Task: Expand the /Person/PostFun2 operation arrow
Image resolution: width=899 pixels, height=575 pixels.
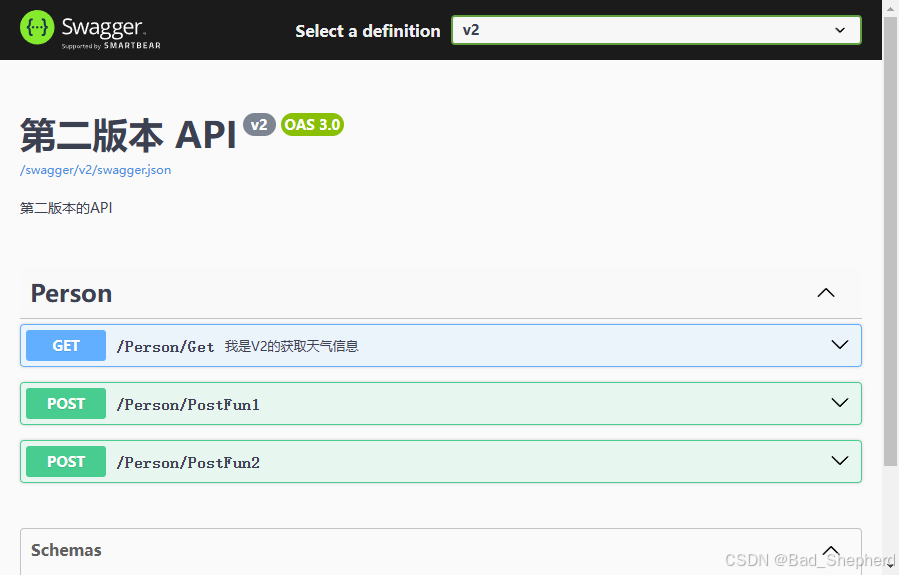Action: click(x=839, y=460)
